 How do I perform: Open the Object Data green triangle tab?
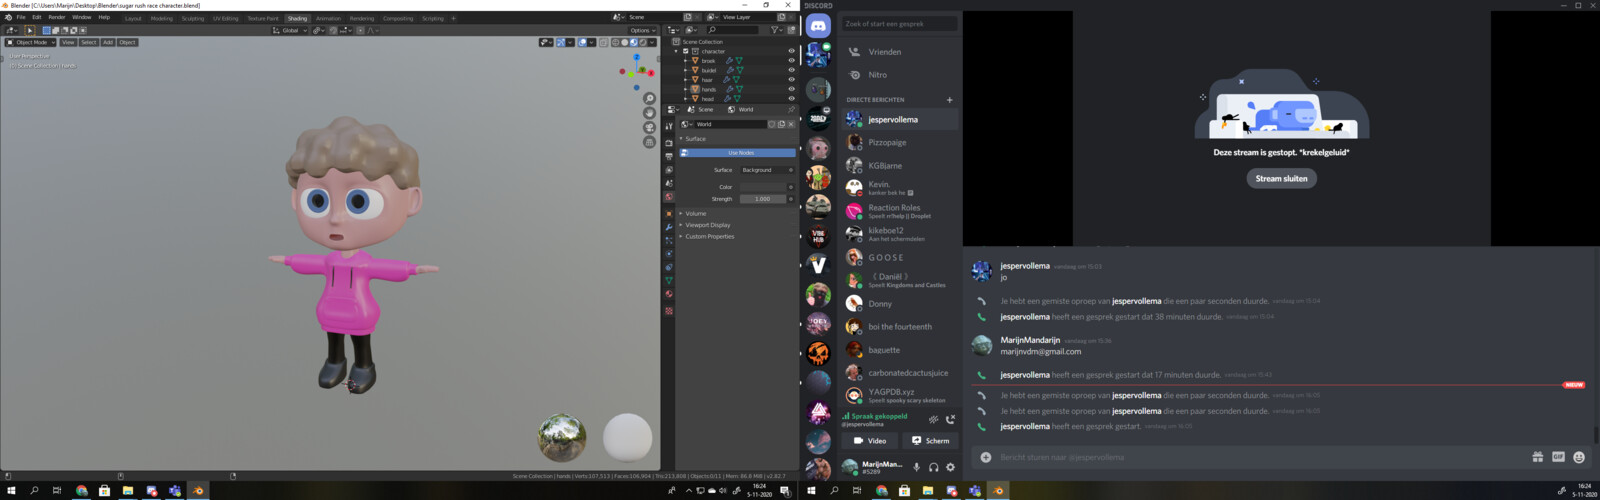coord(669,280)
